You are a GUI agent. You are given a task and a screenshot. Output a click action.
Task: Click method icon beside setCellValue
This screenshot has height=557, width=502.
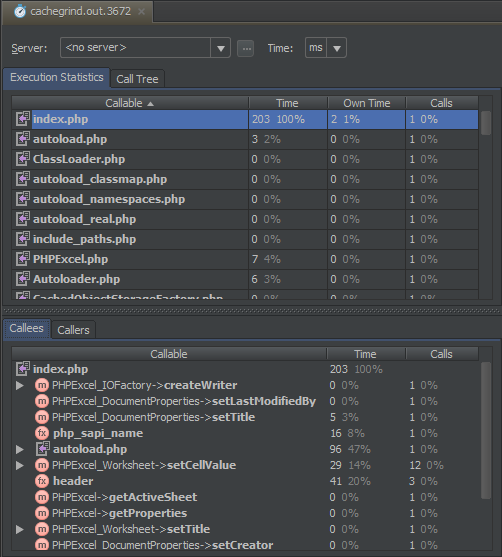[x=42, y=465]
